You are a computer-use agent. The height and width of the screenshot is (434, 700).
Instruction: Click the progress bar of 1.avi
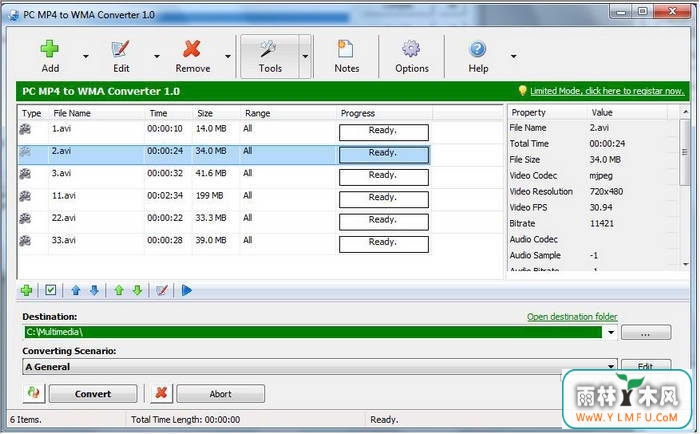[x=384, y=133]
